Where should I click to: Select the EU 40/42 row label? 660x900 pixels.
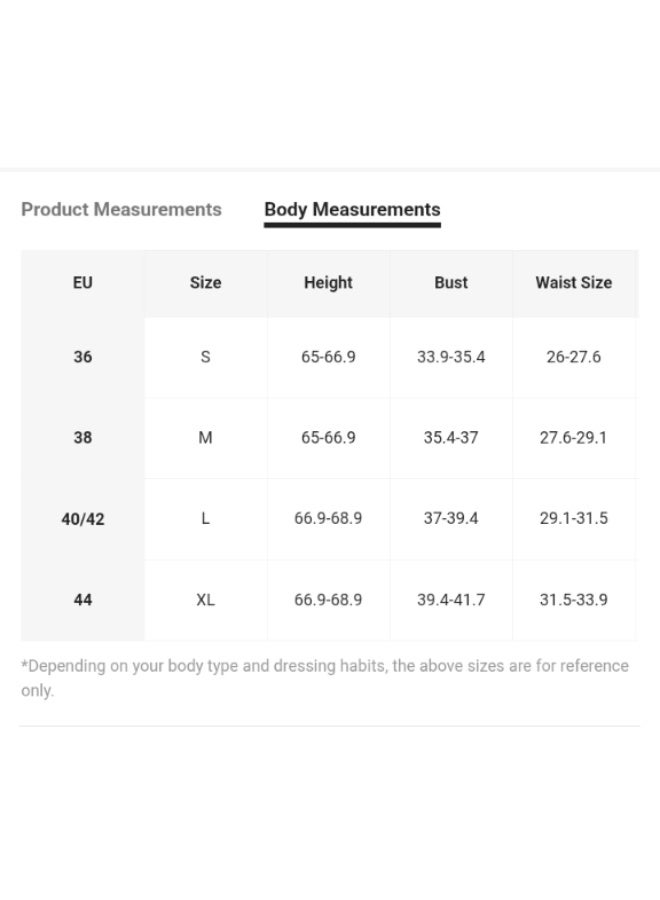(83, 519)
